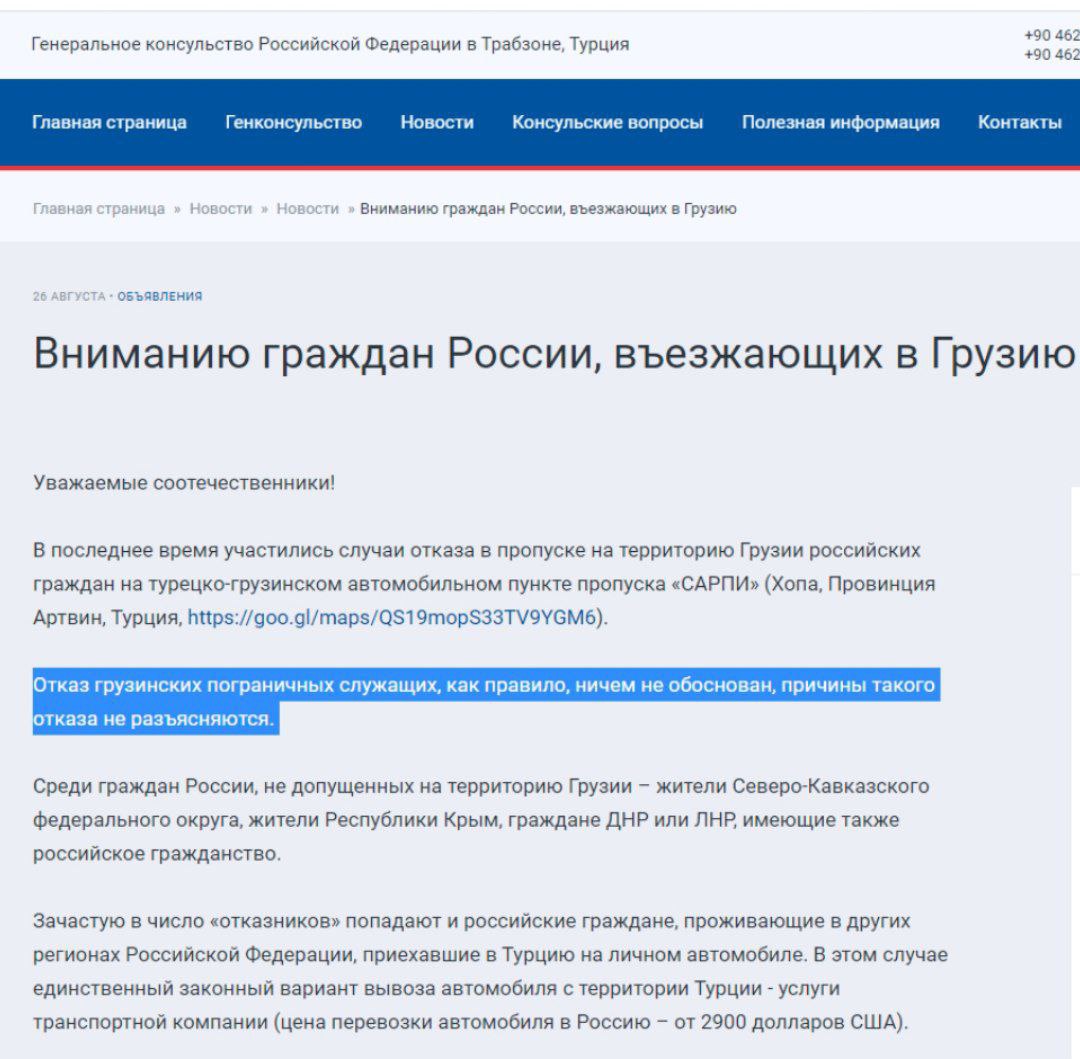Screen dimensions: 1080x1059
Task: Open the ОБЪЯВЛЕНИЯ category link
Action: pyautogui.click(x=160, y=296)
